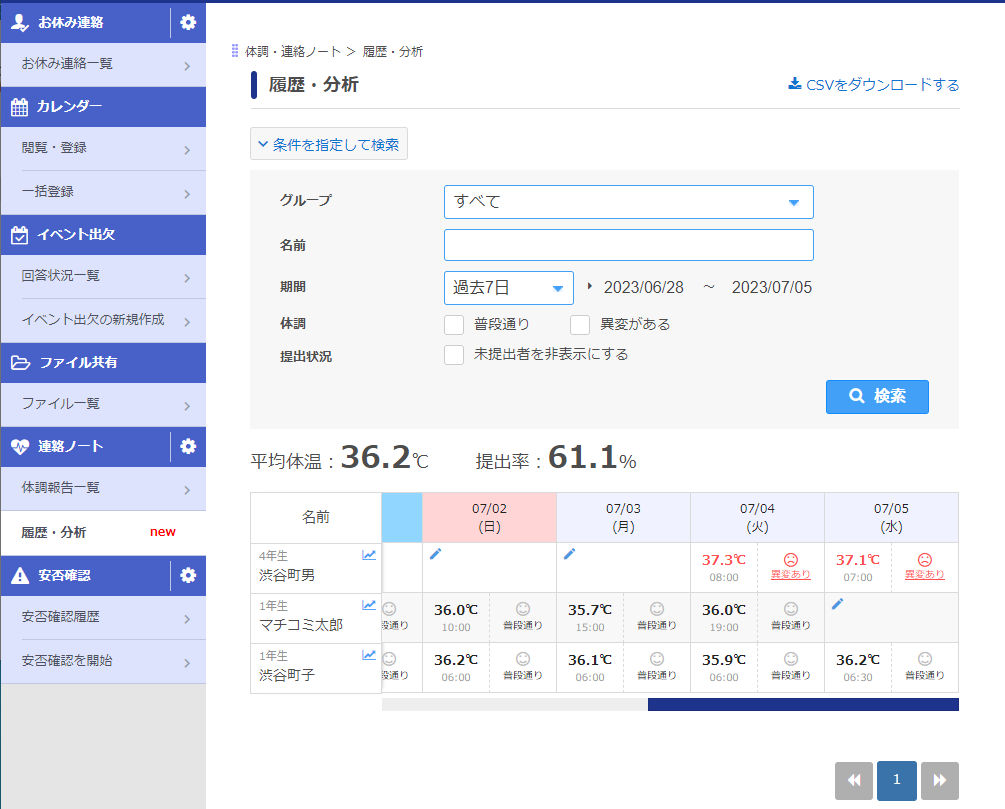Open settings gear beside お休み連絡
Screen dimensions: 1005x809
[188, 22]
